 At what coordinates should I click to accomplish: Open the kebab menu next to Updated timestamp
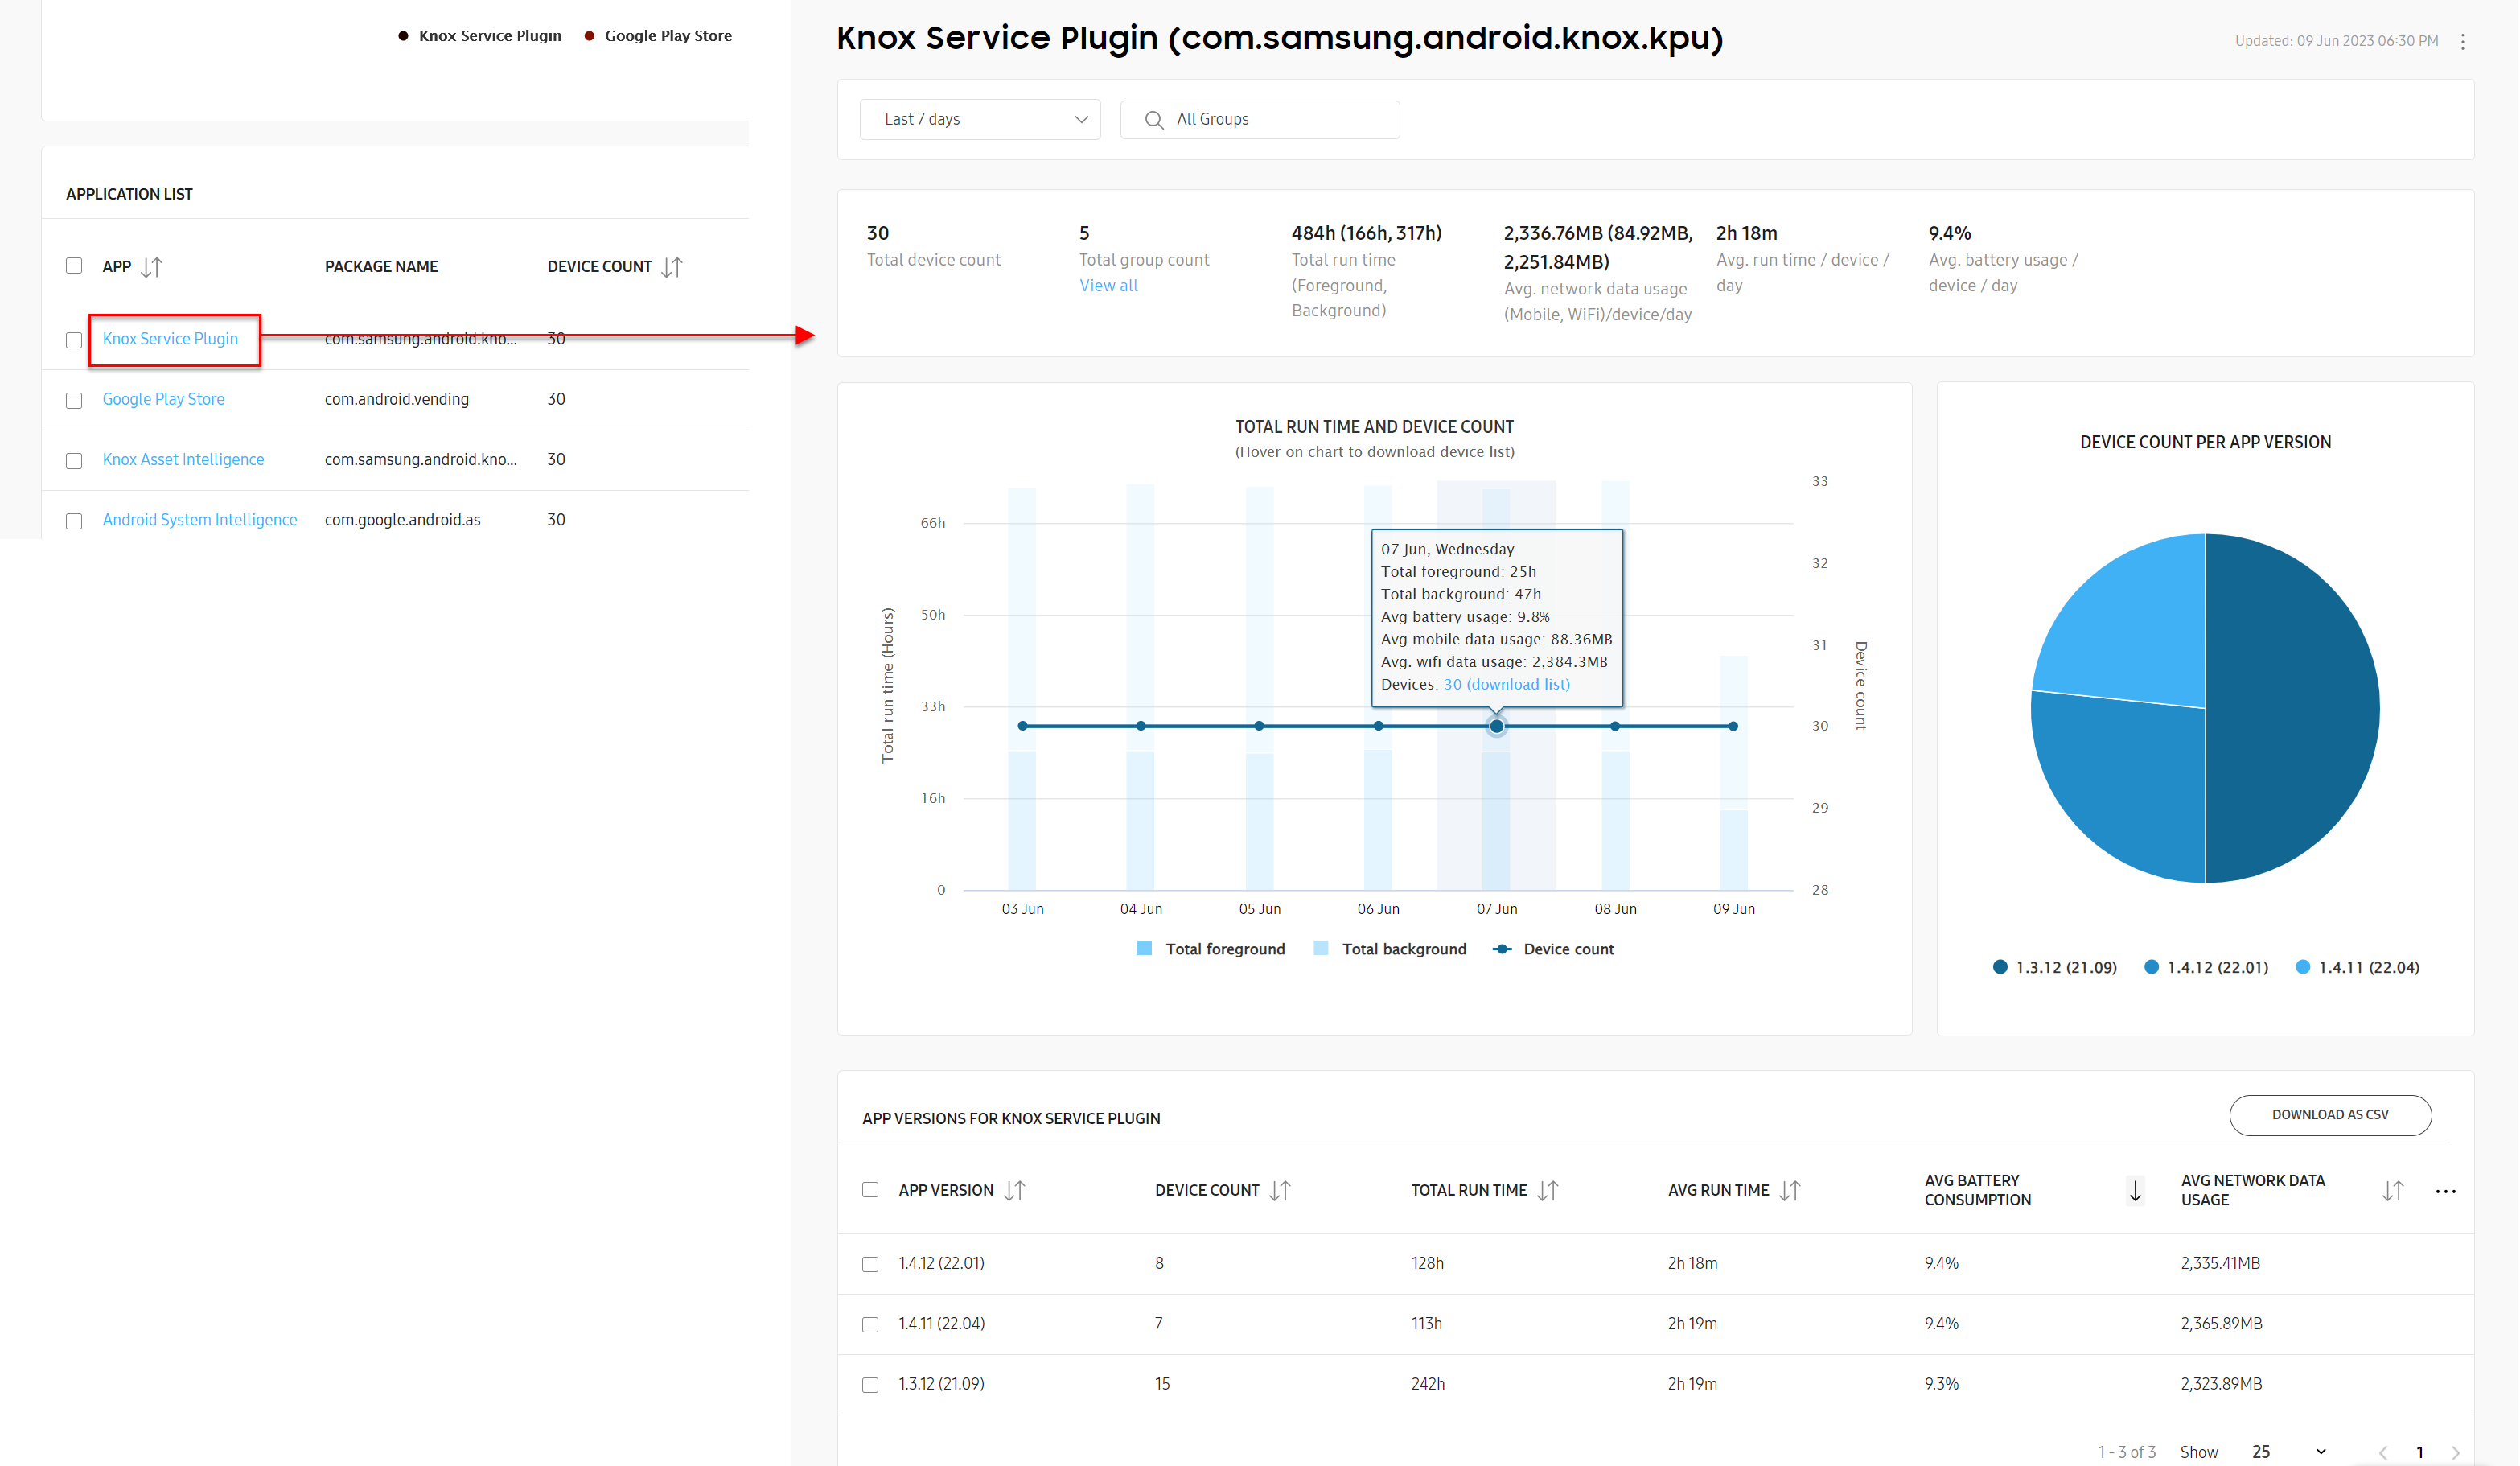[2463, 42]
